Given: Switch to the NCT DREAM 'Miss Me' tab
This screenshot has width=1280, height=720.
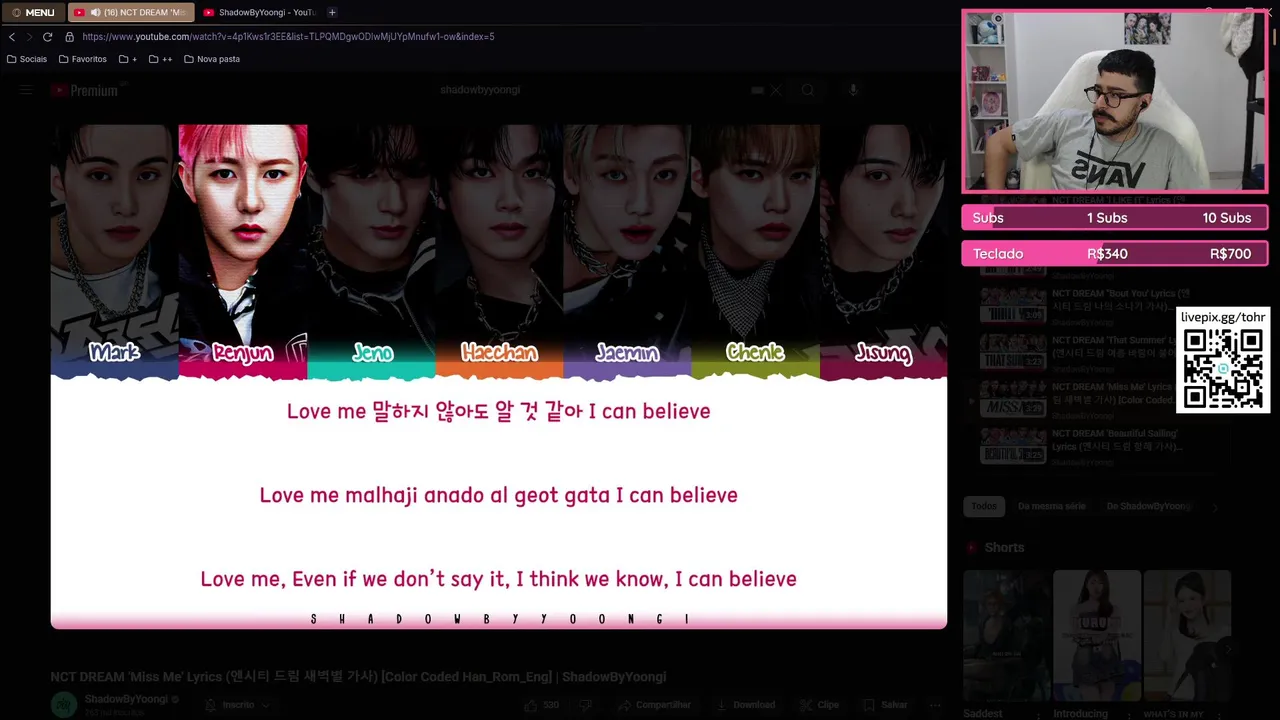Looking at the screenshot, I should pyautogui.click(x=130, y=12).
